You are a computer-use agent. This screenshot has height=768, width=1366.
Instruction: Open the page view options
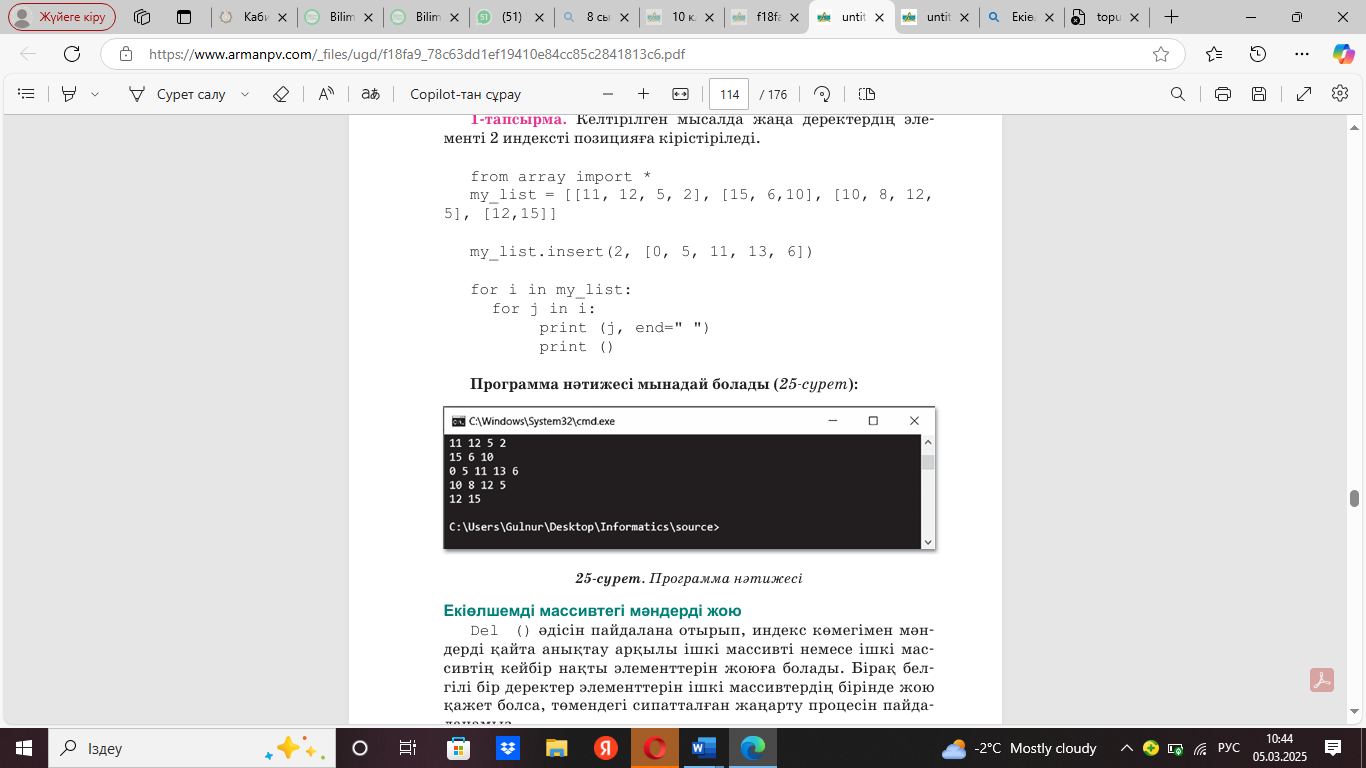pyautogui.click(x=866, y=94)
